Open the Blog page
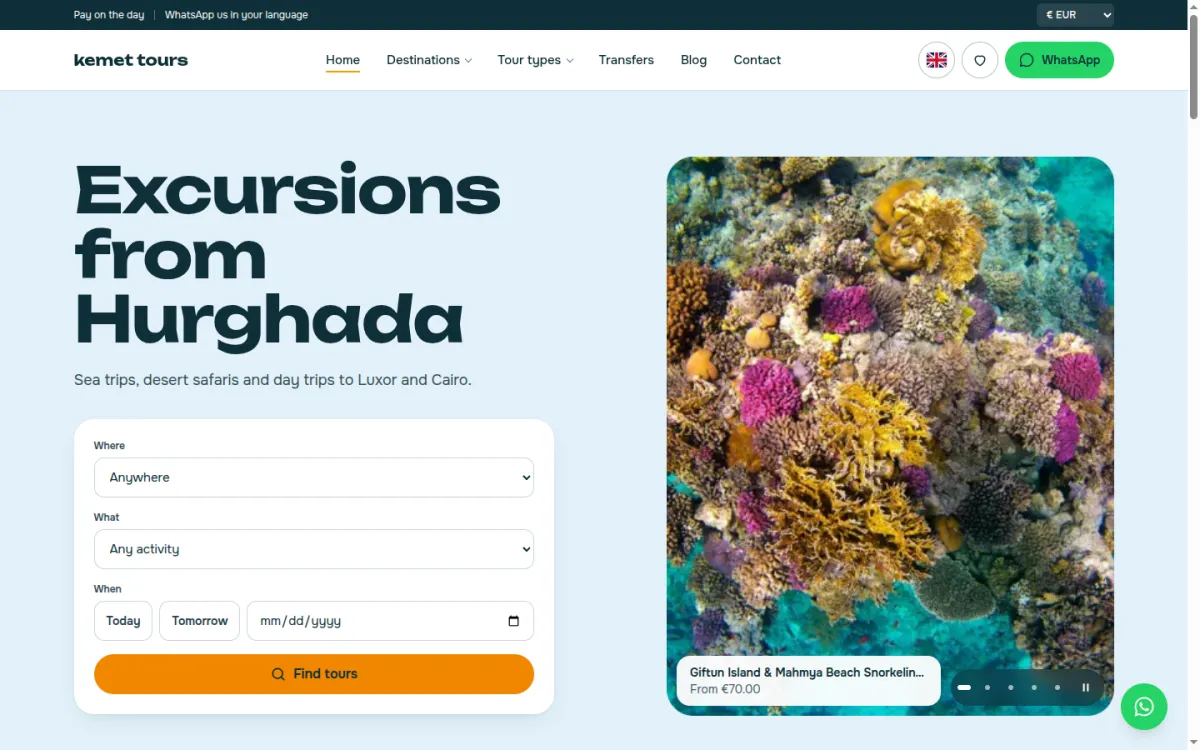 click(x=694, y=60)
